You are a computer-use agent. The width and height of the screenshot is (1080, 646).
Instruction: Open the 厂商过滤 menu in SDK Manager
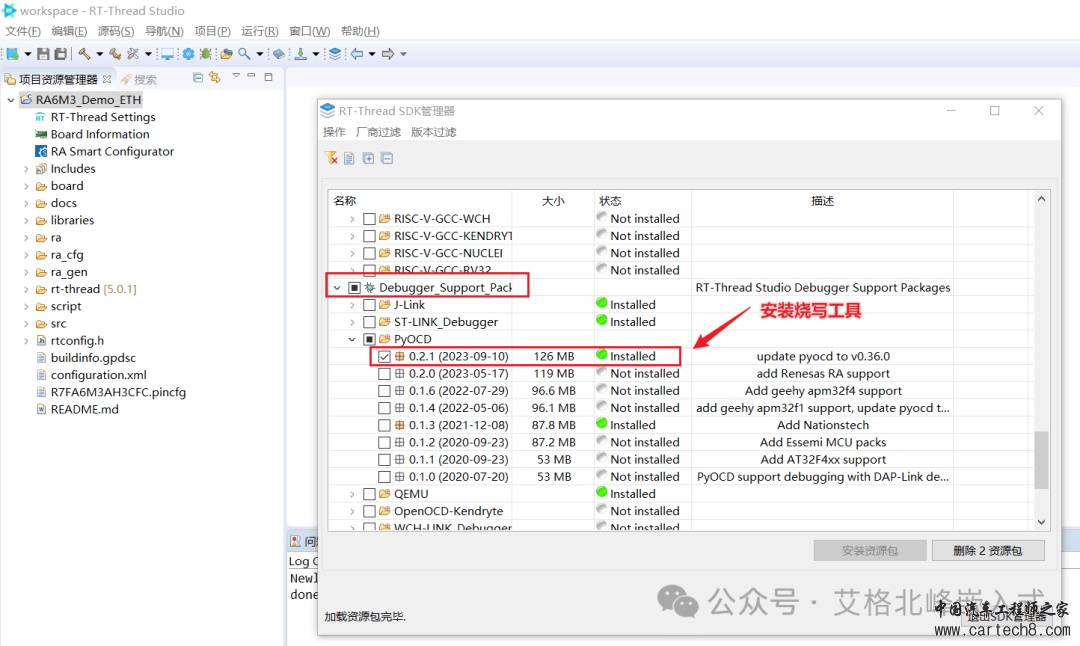[x=378, y=132]
